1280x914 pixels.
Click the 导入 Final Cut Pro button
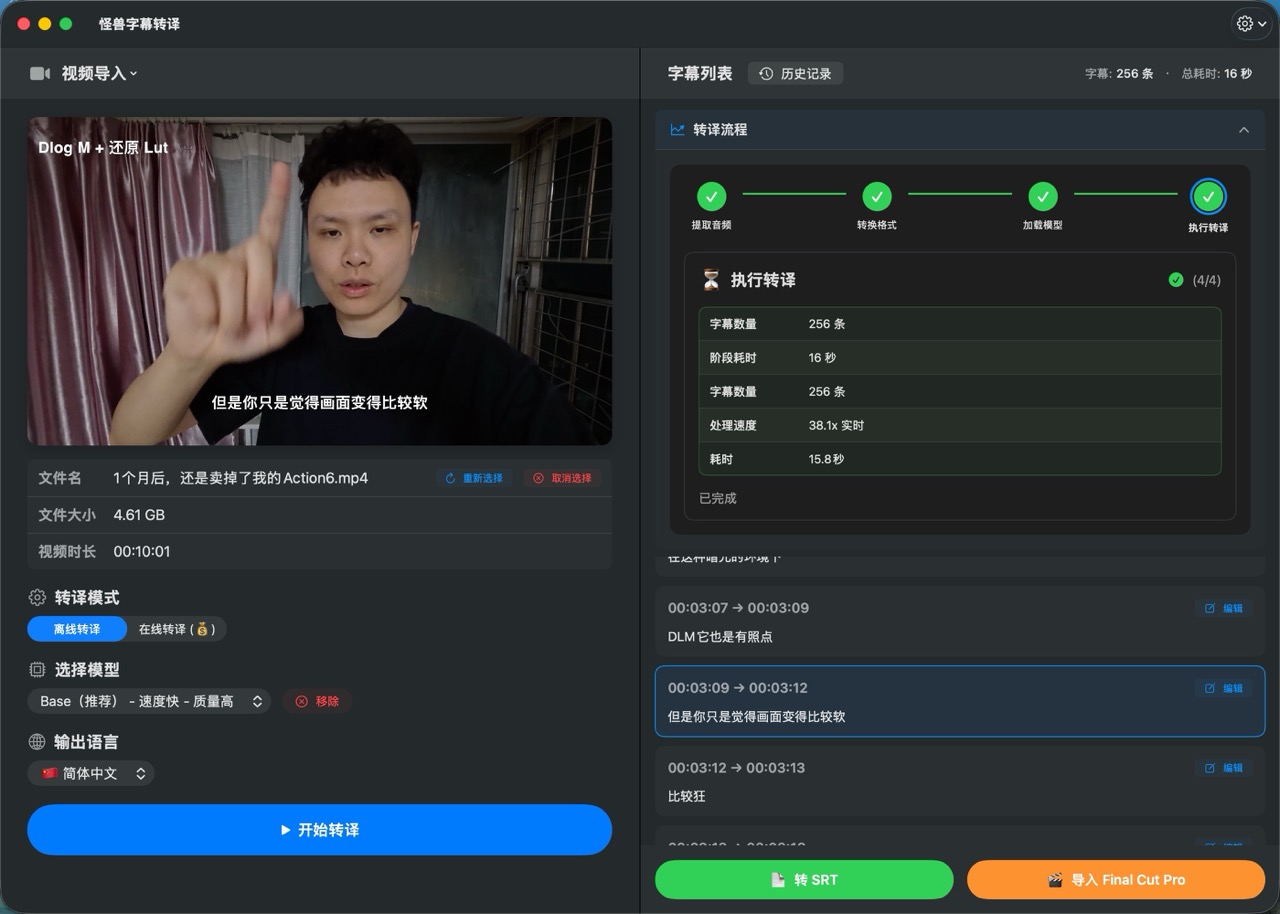(x=1116, y=879)
